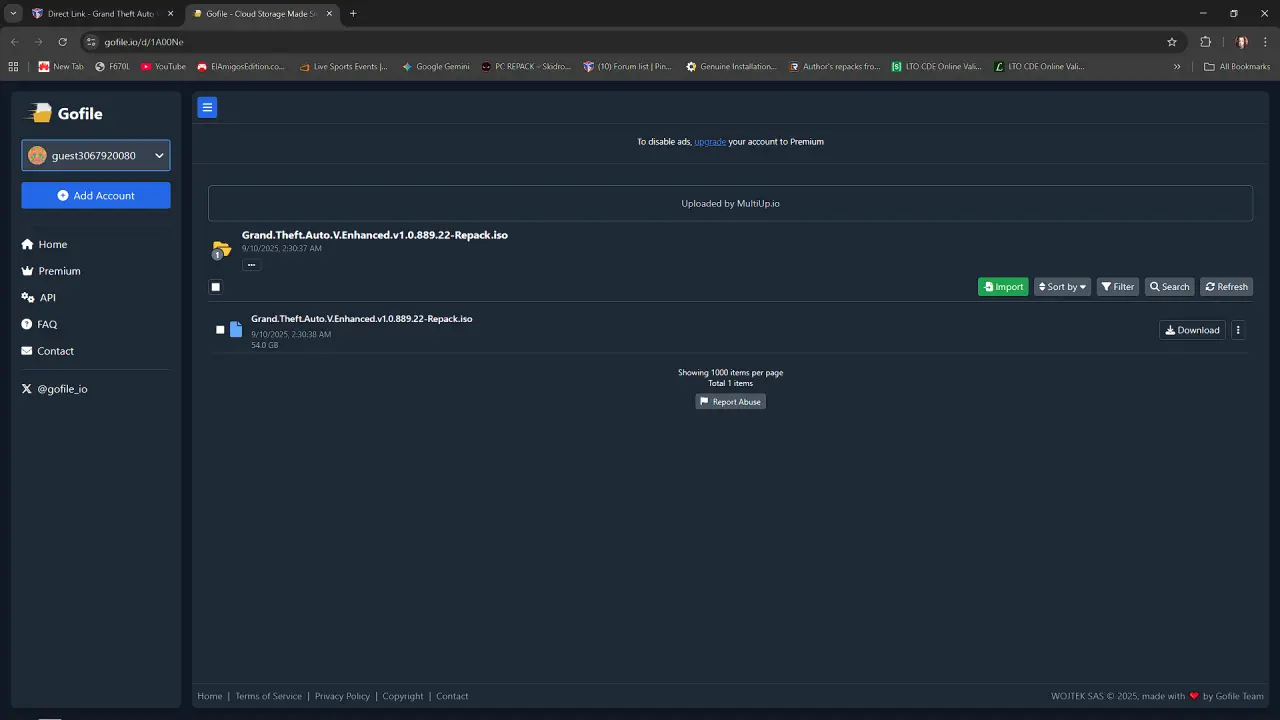Open the Apps grid icon in bookmarks bar
The height and width of the screenshot is (720, 1280).
pyautogui.click(x=13, y=67)
